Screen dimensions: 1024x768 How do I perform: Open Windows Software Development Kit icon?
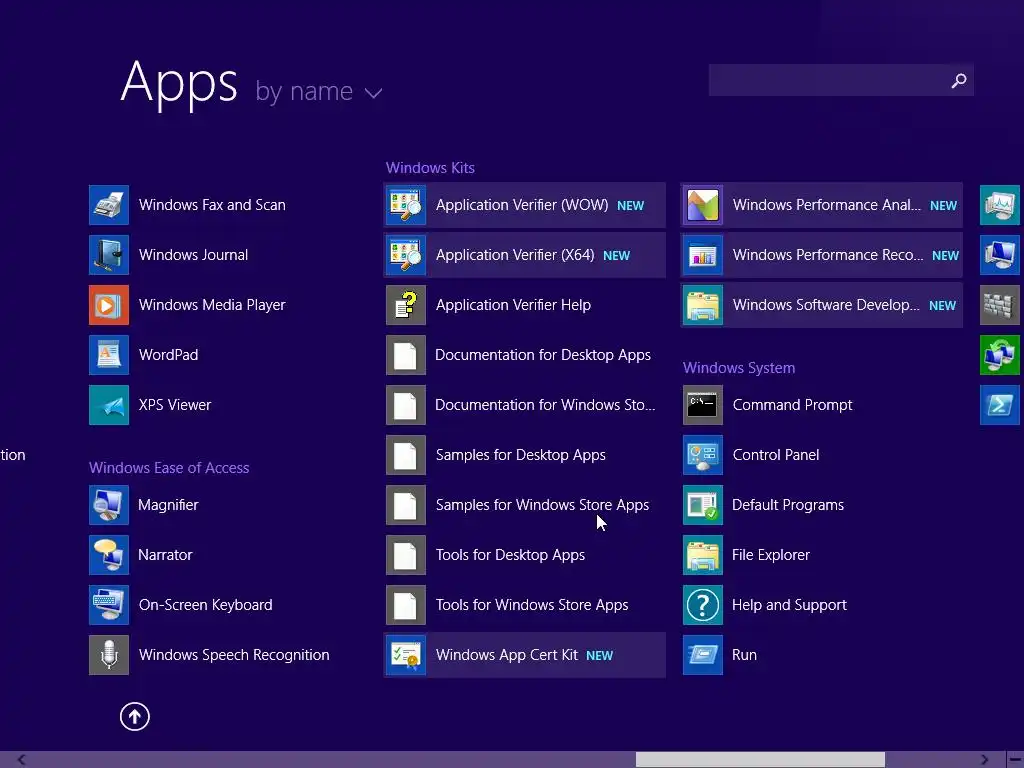[703, 305]
